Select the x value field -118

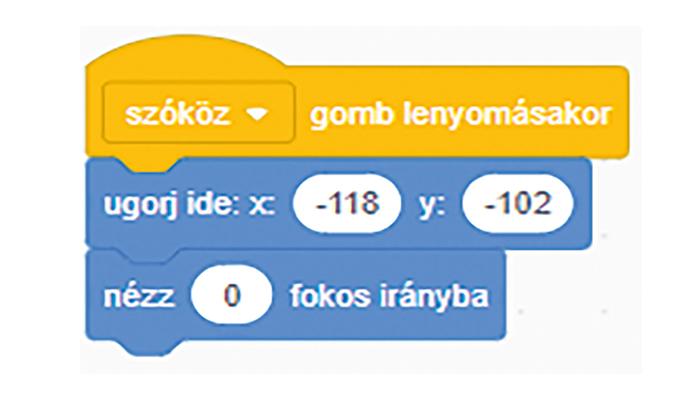point(347,204)
